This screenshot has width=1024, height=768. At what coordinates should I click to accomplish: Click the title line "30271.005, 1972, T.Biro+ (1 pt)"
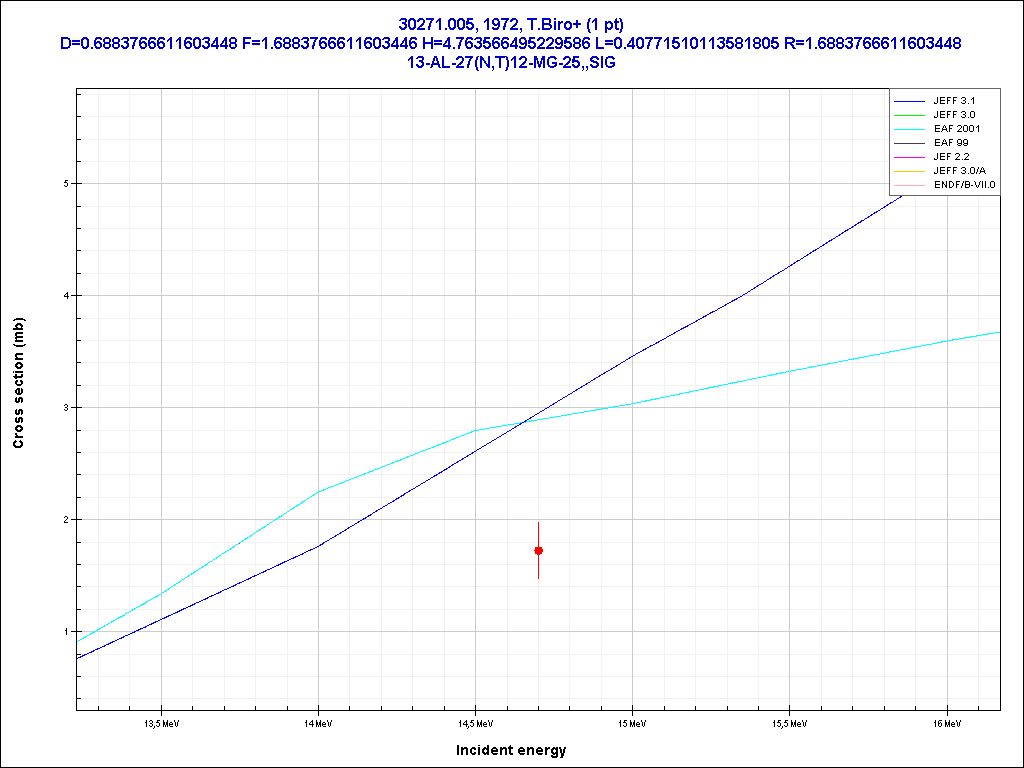pos(511,24)
